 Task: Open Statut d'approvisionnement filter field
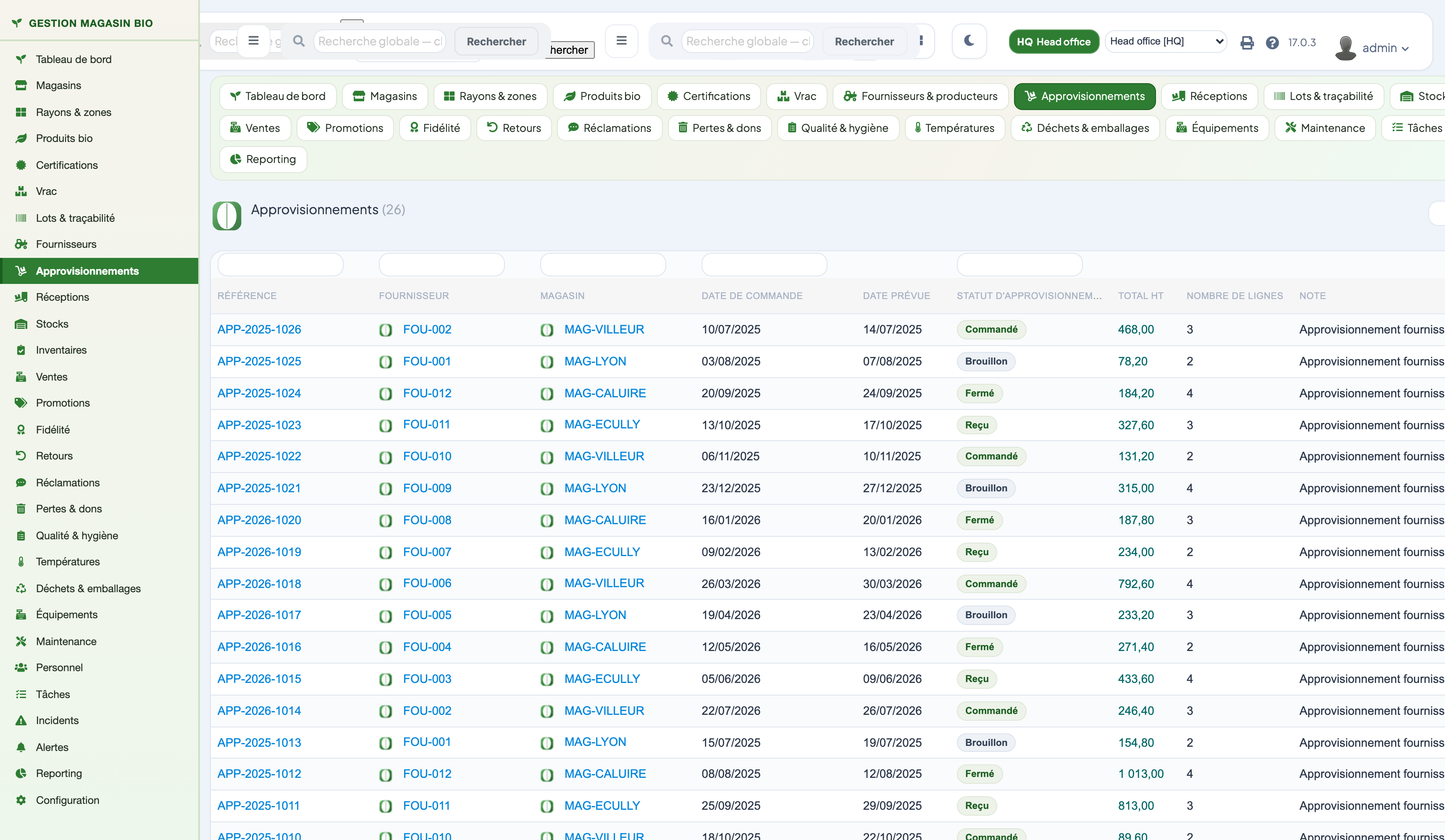pos(1019,265)
